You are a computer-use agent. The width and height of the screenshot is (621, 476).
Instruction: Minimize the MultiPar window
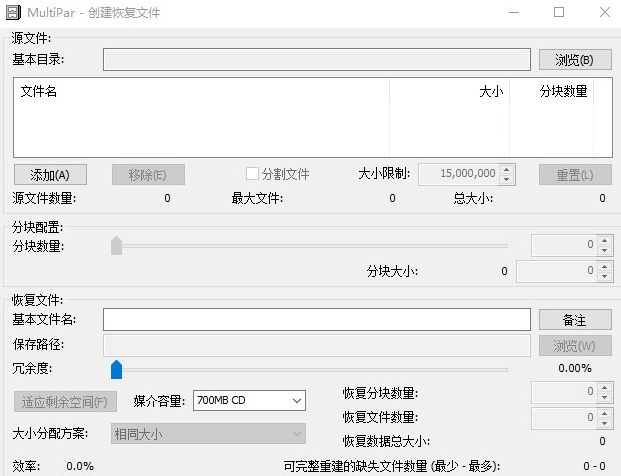pos(514,13)
